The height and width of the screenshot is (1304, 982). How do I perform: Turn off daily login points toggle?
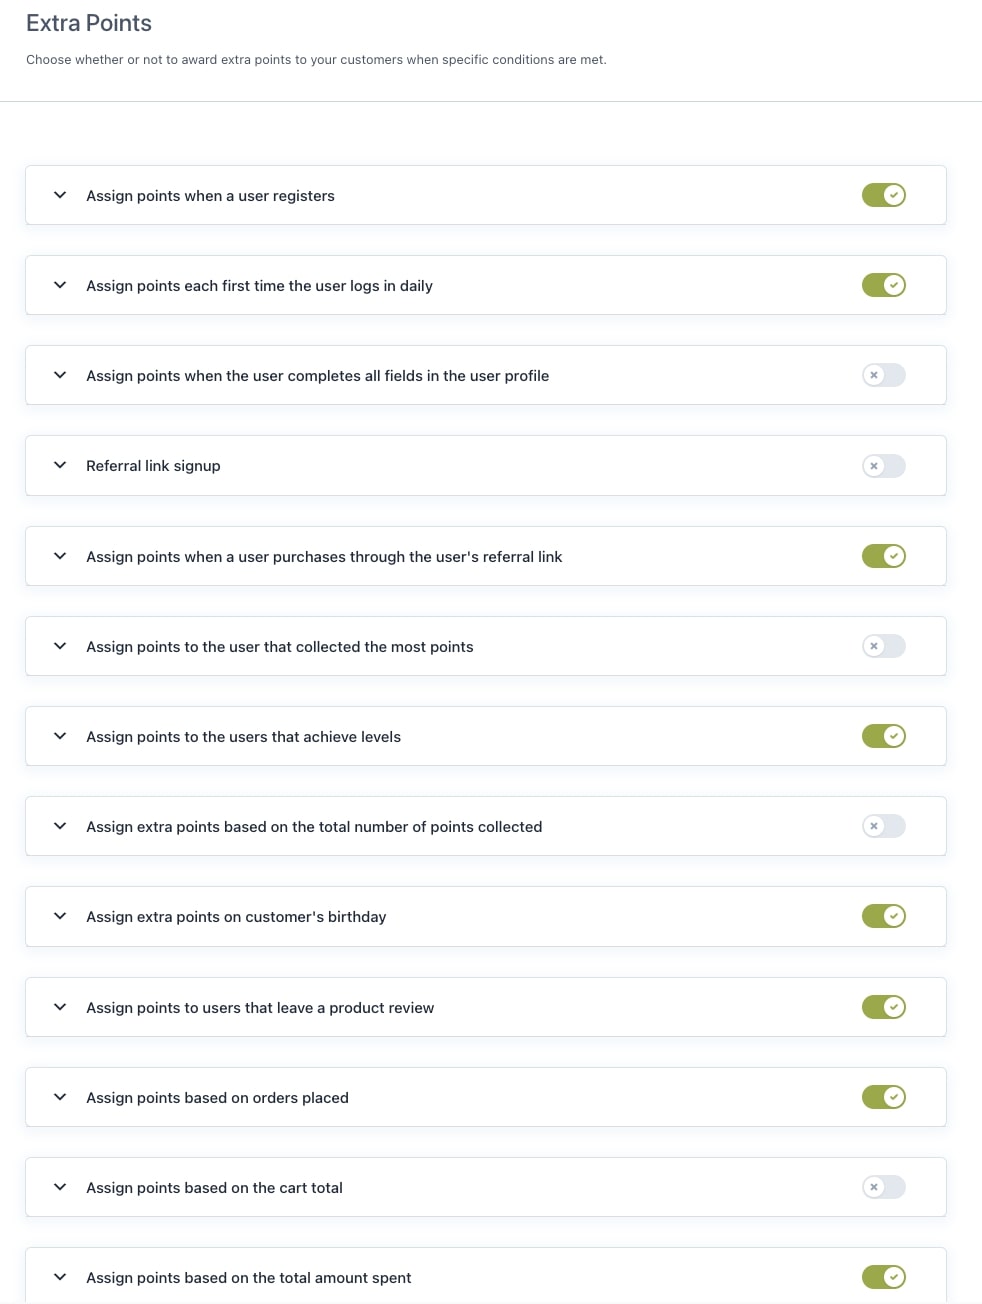tap(883, 285)
